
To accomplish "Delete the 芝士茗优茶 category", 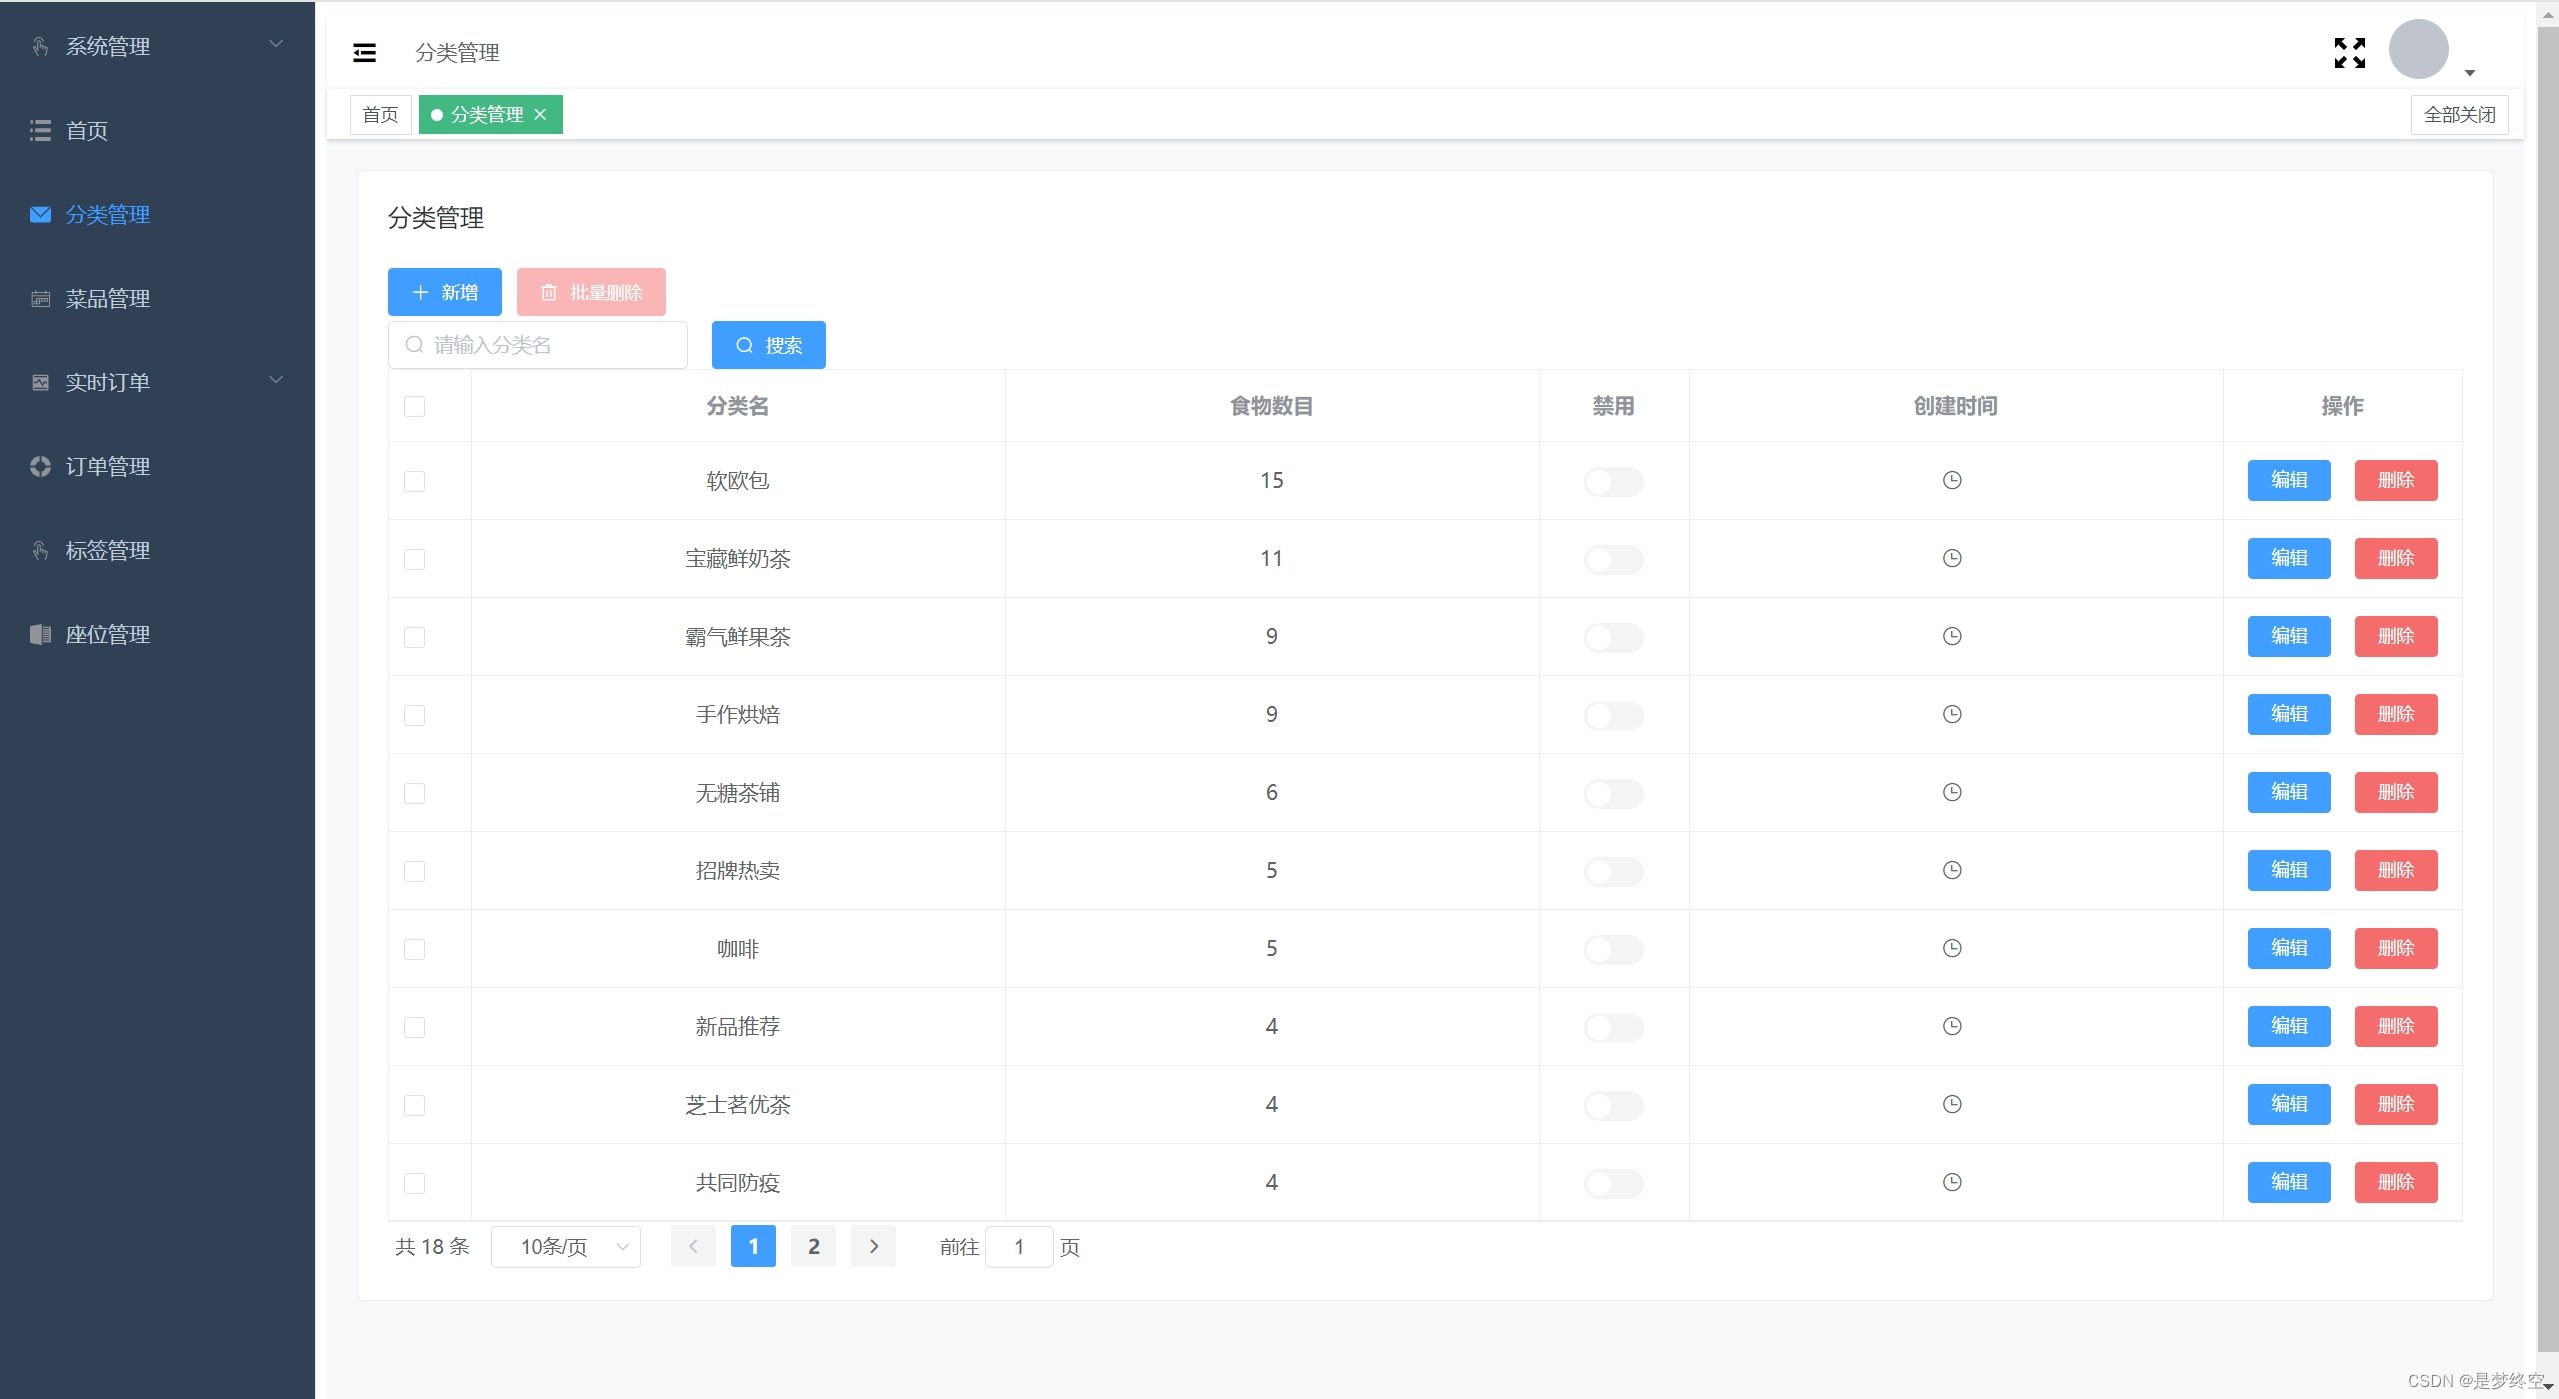I will [x=2395, y=1104].
